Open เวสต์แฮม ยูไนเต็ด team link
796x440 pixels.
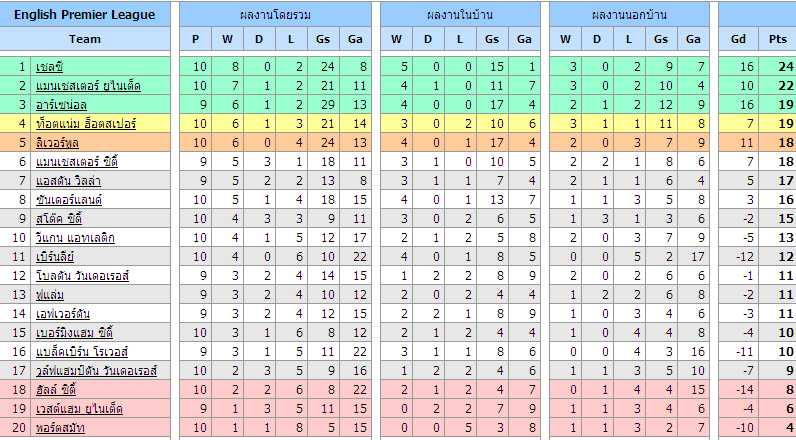(79, 409)
